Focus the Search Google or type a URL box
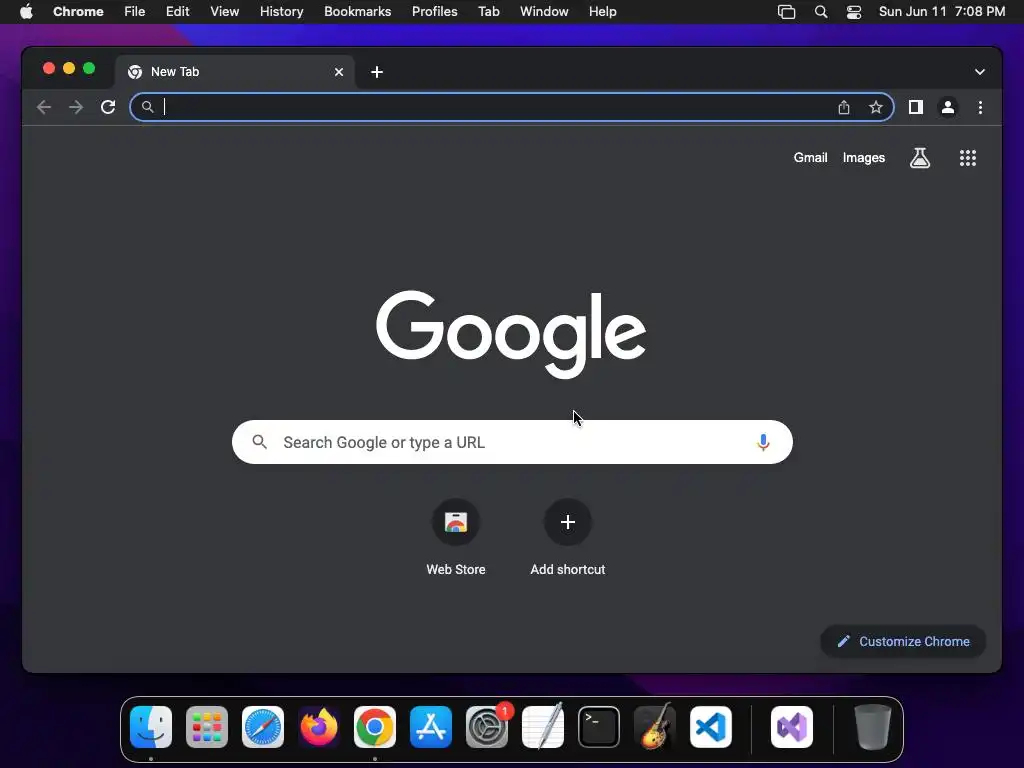The height and width of the screenshot is (768, 1024). click(512, 442)
